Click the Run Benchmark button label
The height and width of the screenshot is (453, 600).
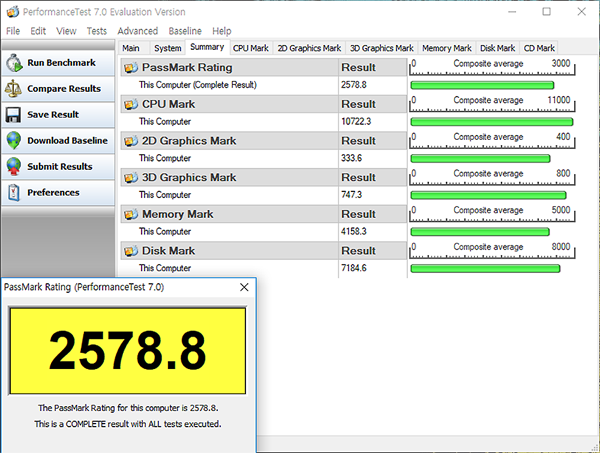coord(61,63)
